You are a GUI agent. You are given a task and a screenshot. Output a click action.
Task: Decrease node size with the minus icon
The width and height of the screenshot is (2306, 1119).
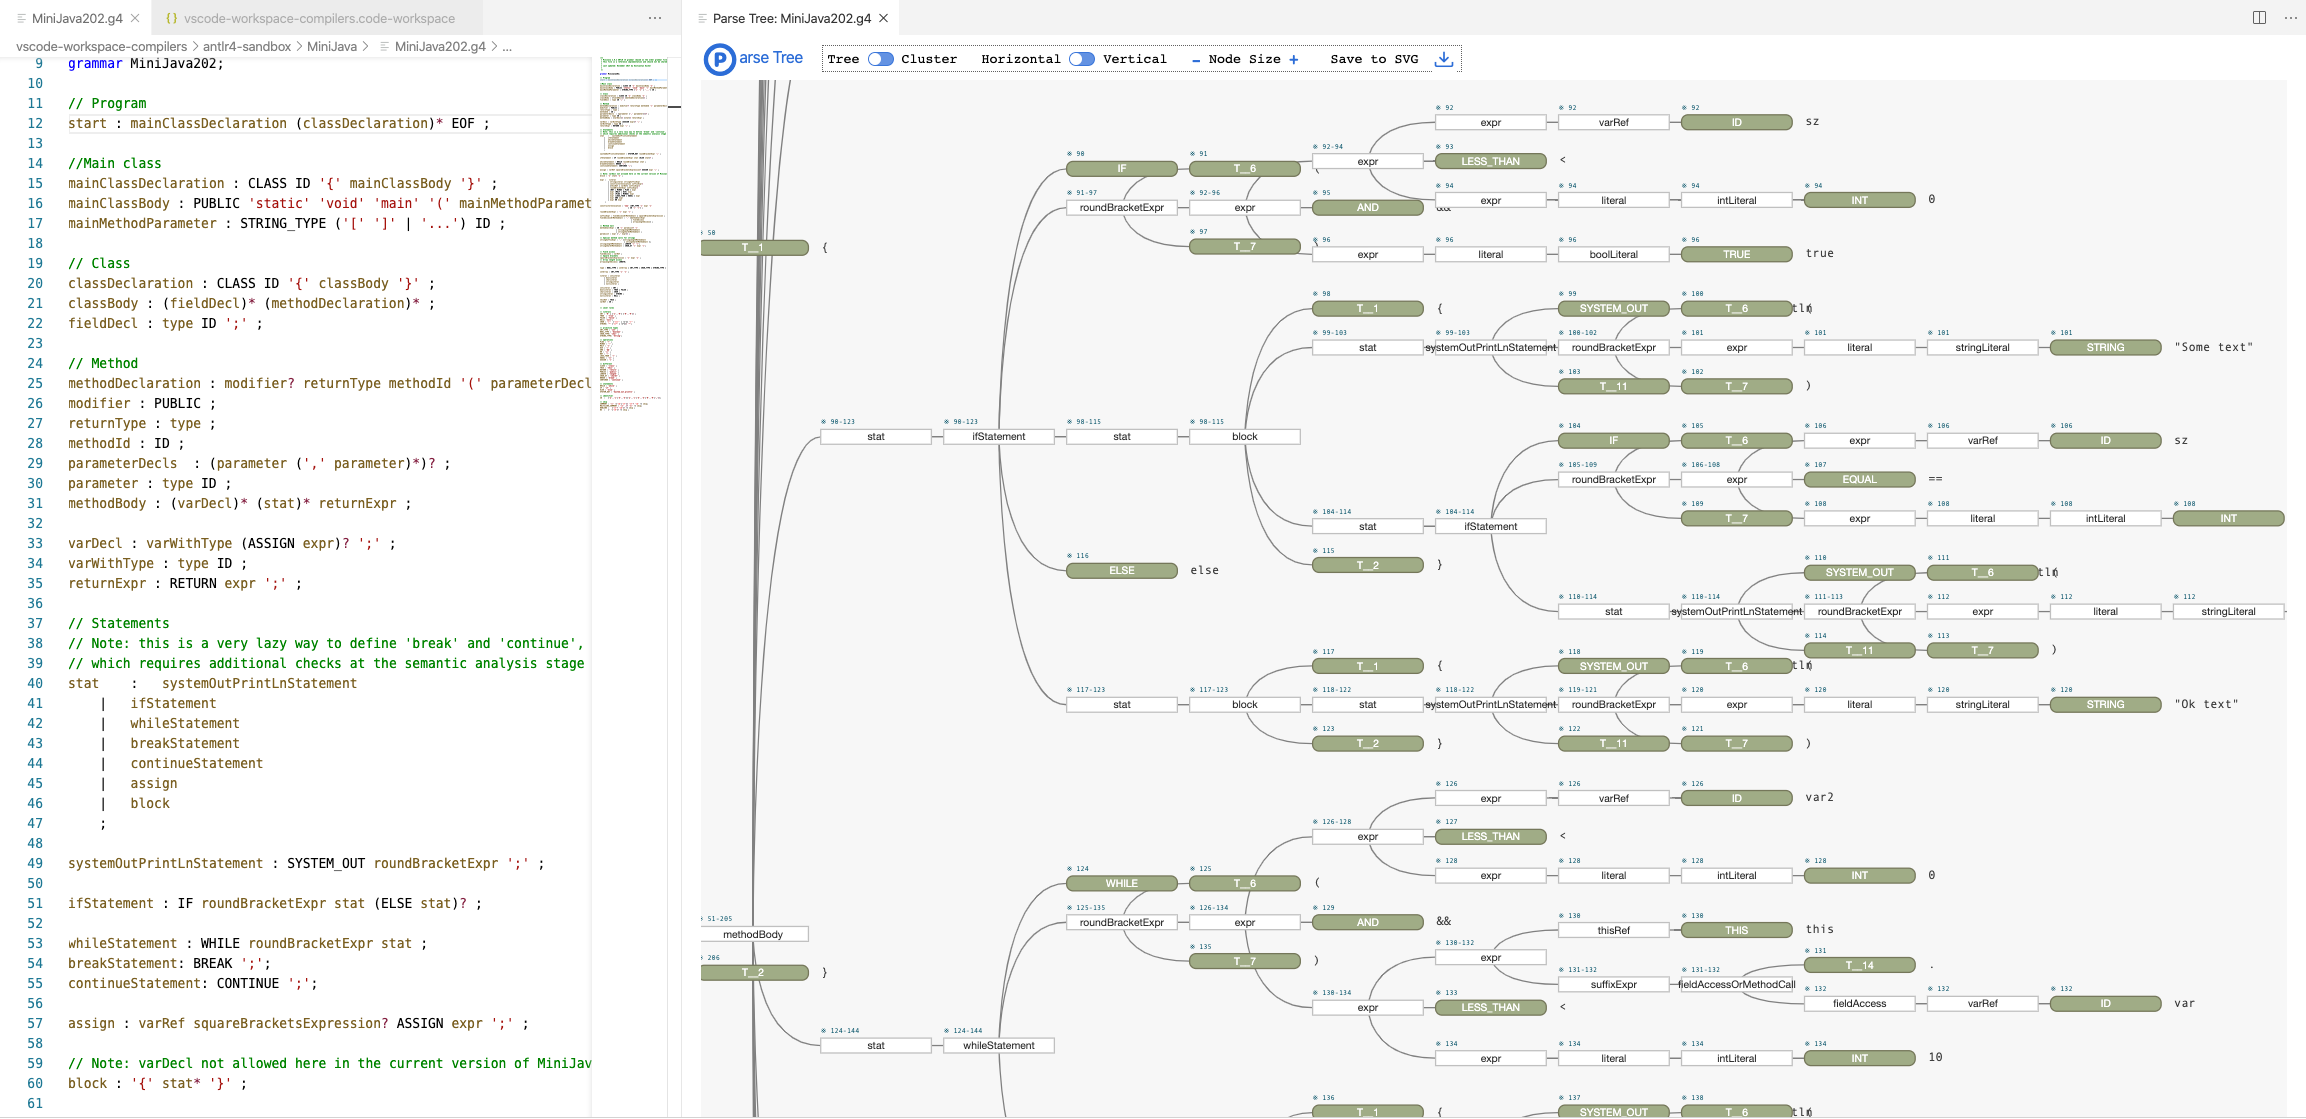[x=1196, y=60]
